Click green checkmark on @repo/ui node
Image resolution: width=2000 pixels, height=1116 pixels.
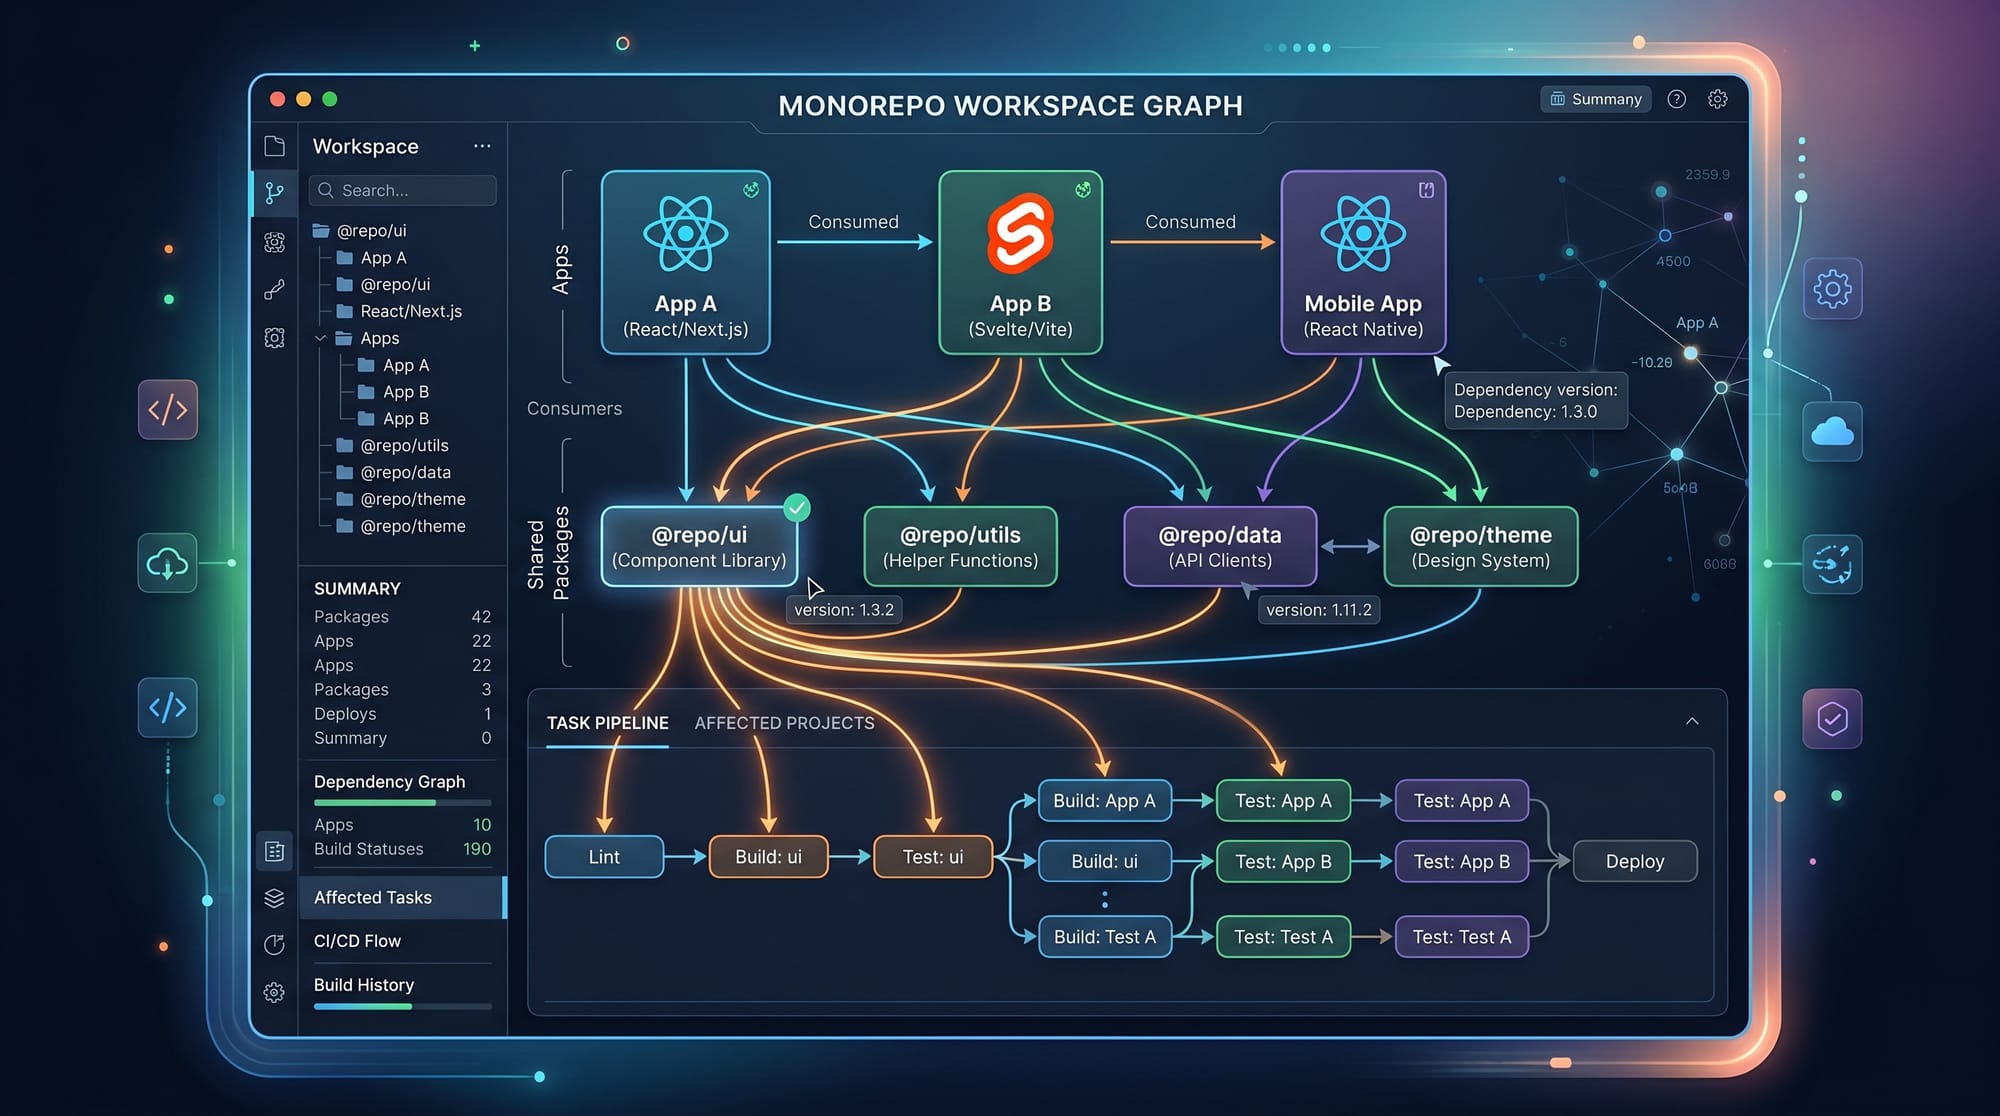[x=797, y=508]
